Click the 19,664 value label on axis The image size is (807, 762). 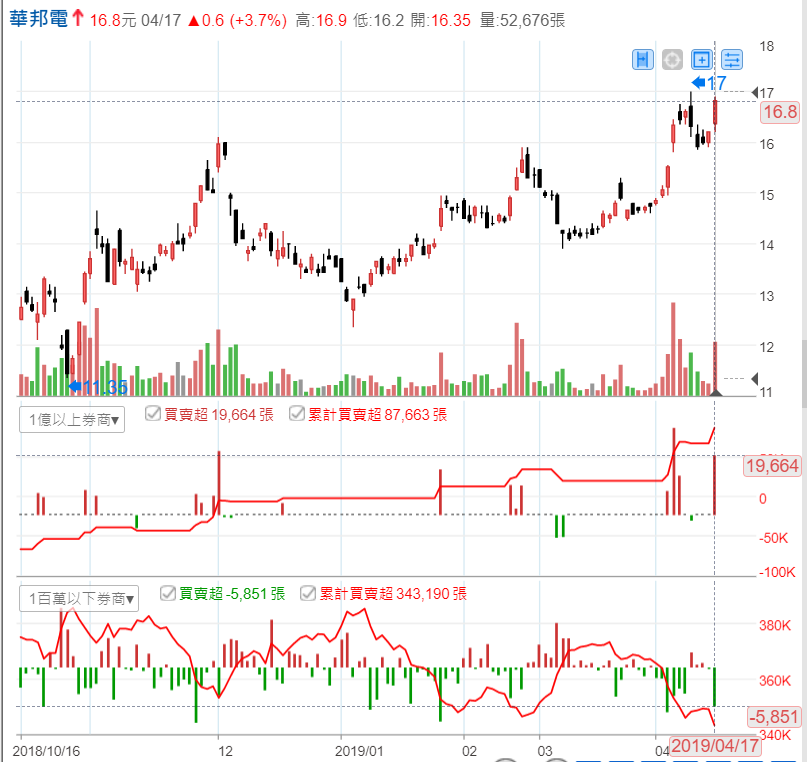pos(772,466)
